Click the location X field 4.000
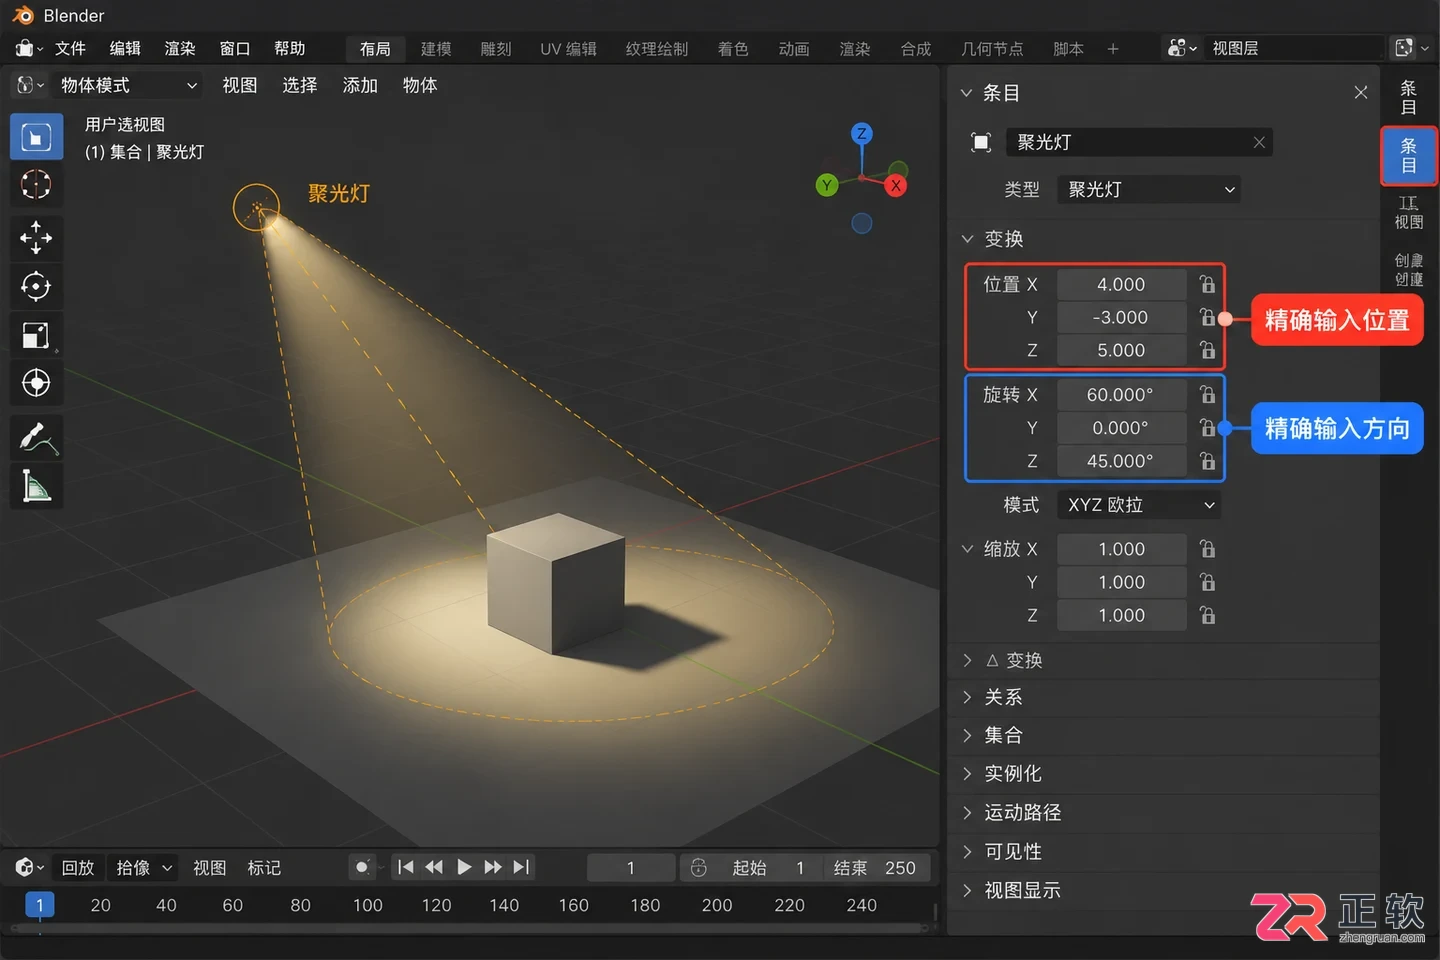1440x960 pixels. pos(1121,284)
